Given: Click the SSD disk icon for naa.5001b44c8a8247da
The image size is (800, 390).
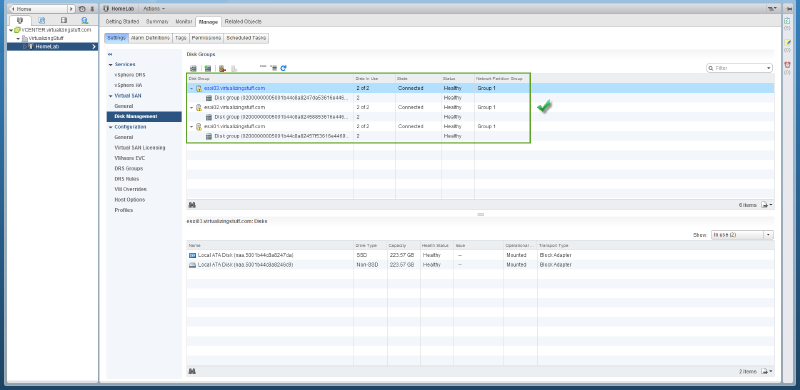Looking at the screenshot, I should (x=193, y=255).
